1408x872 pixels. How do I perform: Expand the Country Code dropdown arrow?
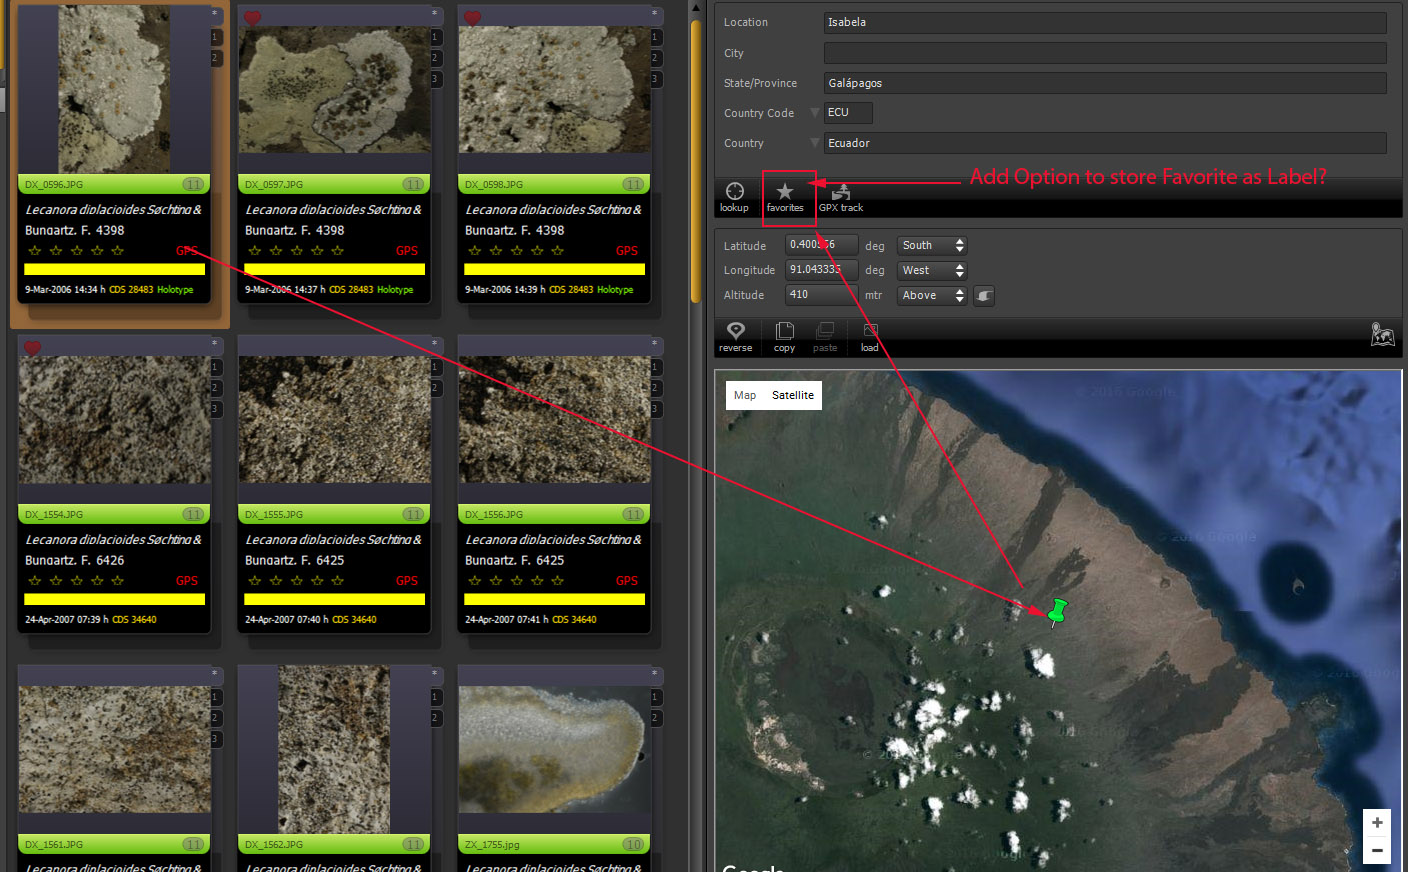point(815,113)
